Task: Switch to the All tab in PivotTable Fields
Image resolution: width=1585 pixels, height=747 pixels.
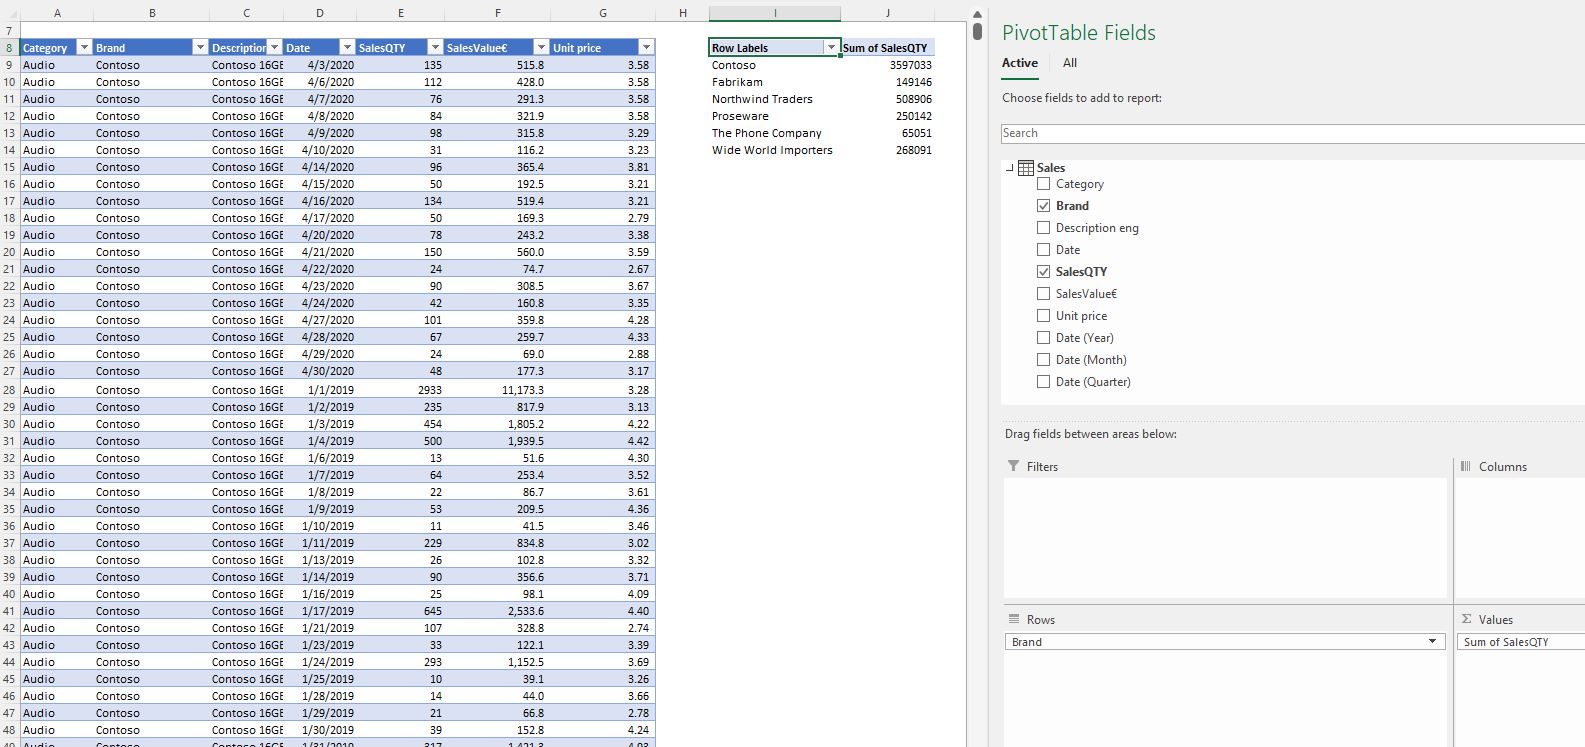Action: pyautogui.click(x=1070, y=63)
